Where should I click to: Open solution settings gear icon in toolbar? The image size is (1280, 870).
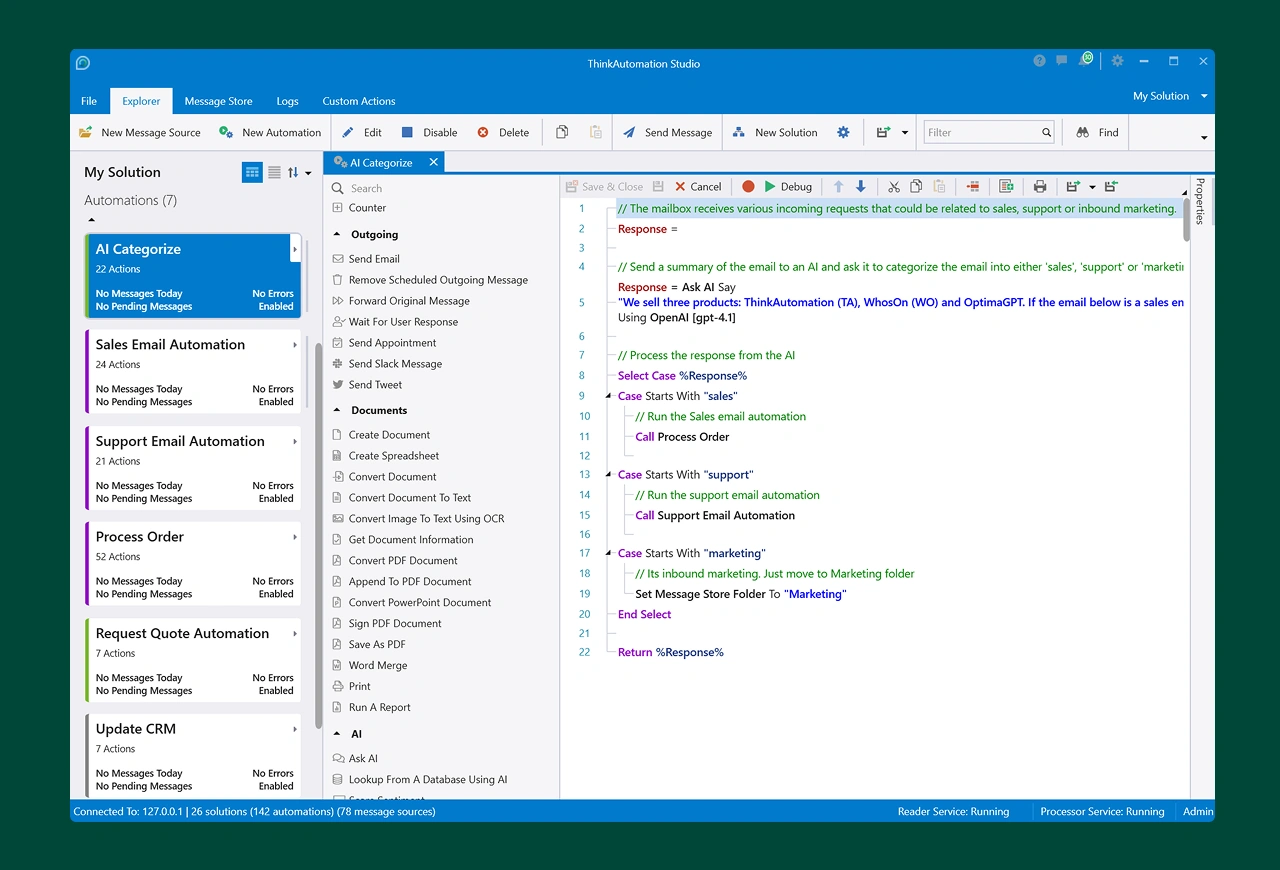pos(843,132)
